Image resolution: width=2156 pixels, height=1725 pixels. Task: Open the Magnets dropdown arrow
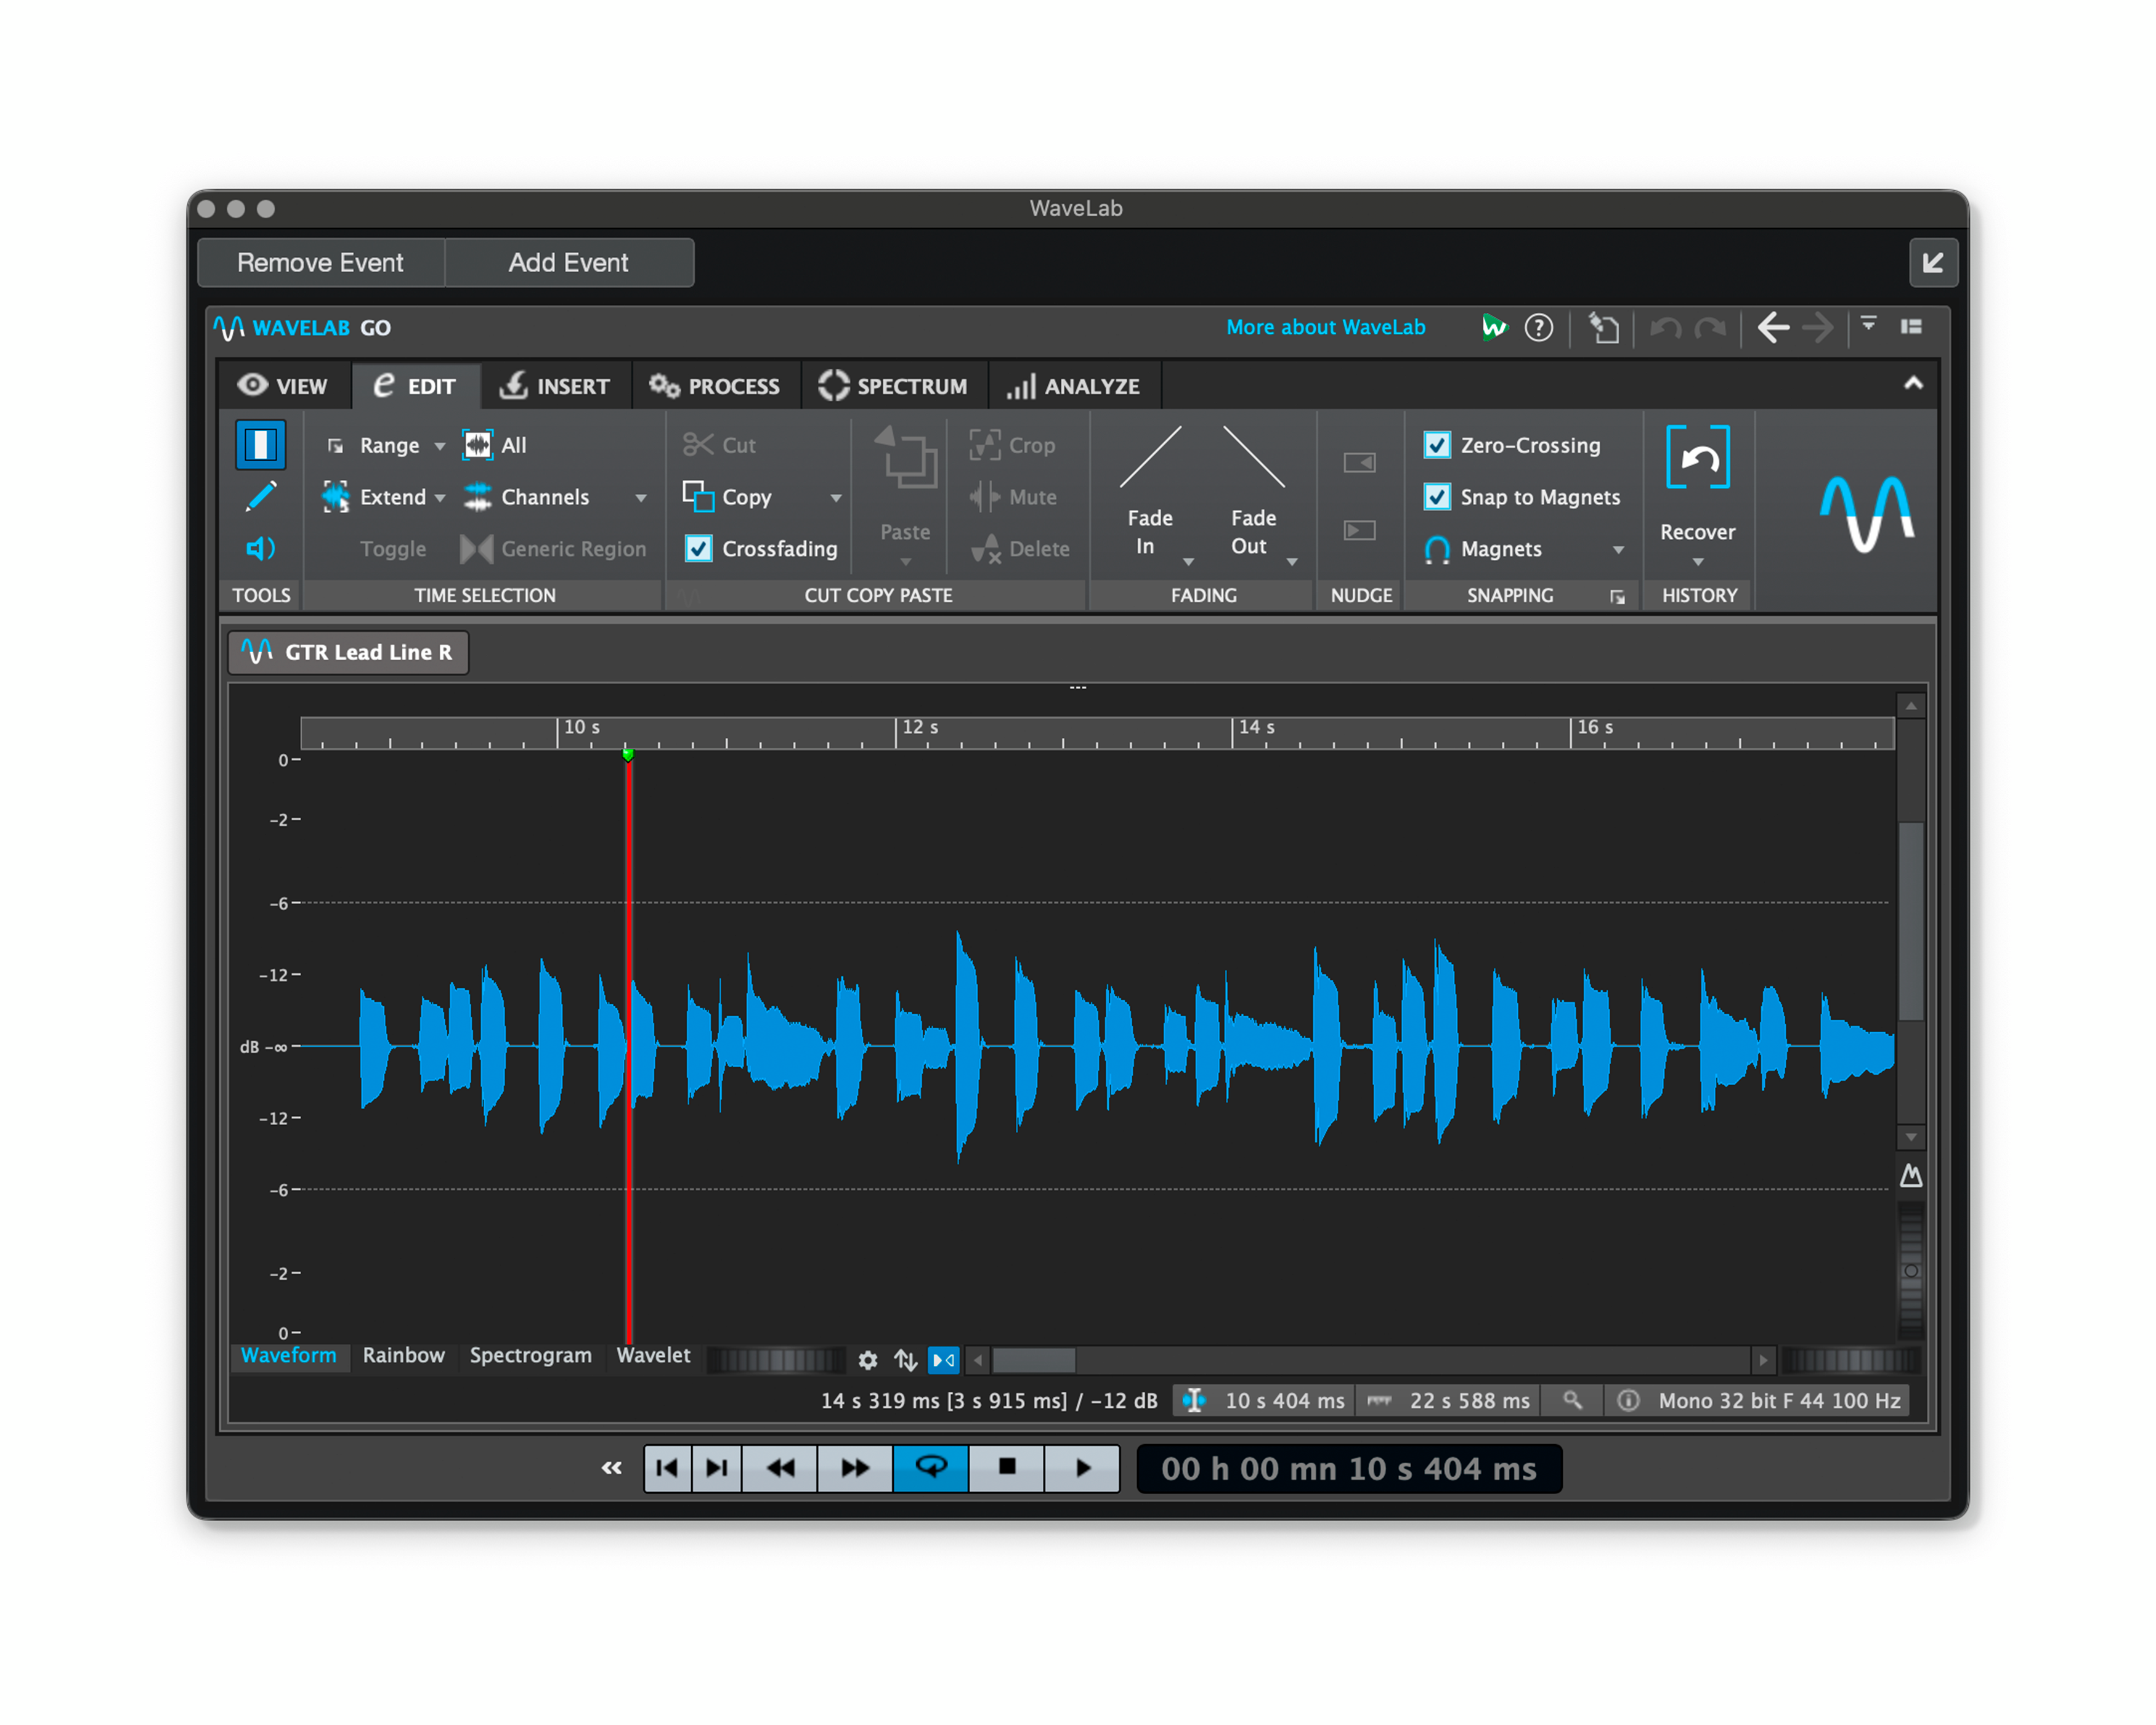click(1618, 550)
